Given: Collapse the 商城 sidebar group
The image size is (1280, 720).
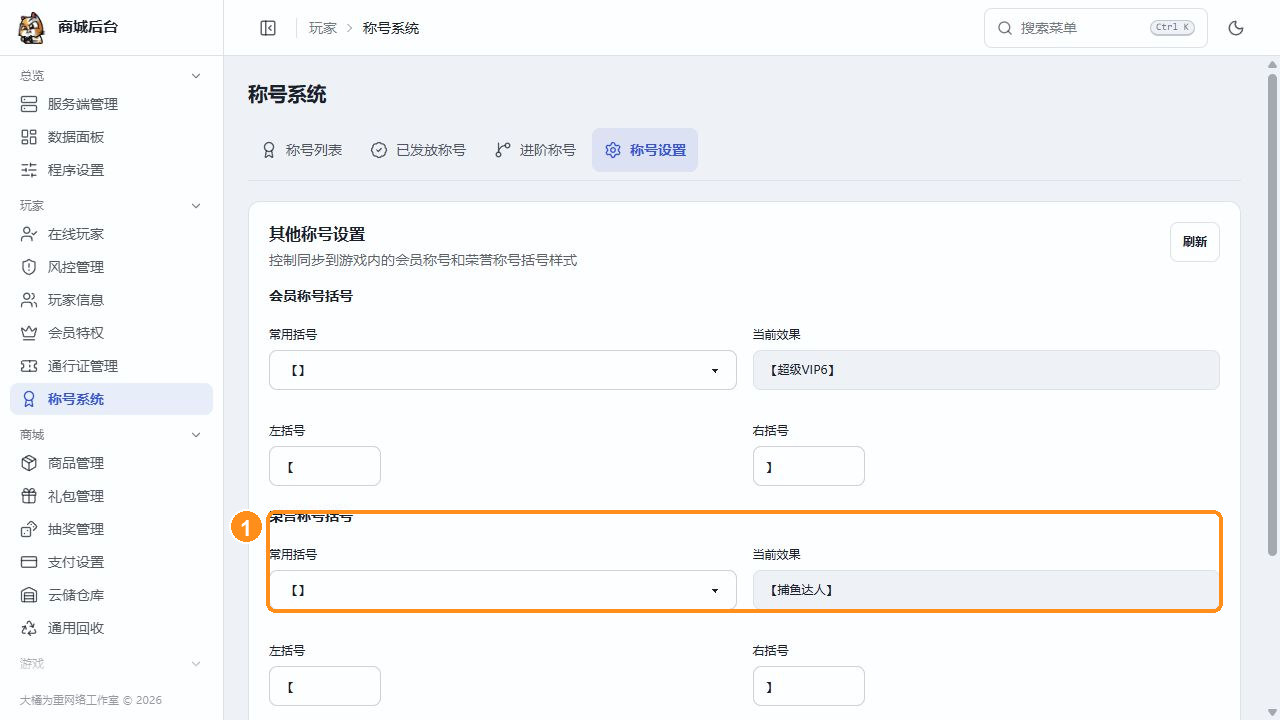Looking at the screenshot, I should [111, 434].
